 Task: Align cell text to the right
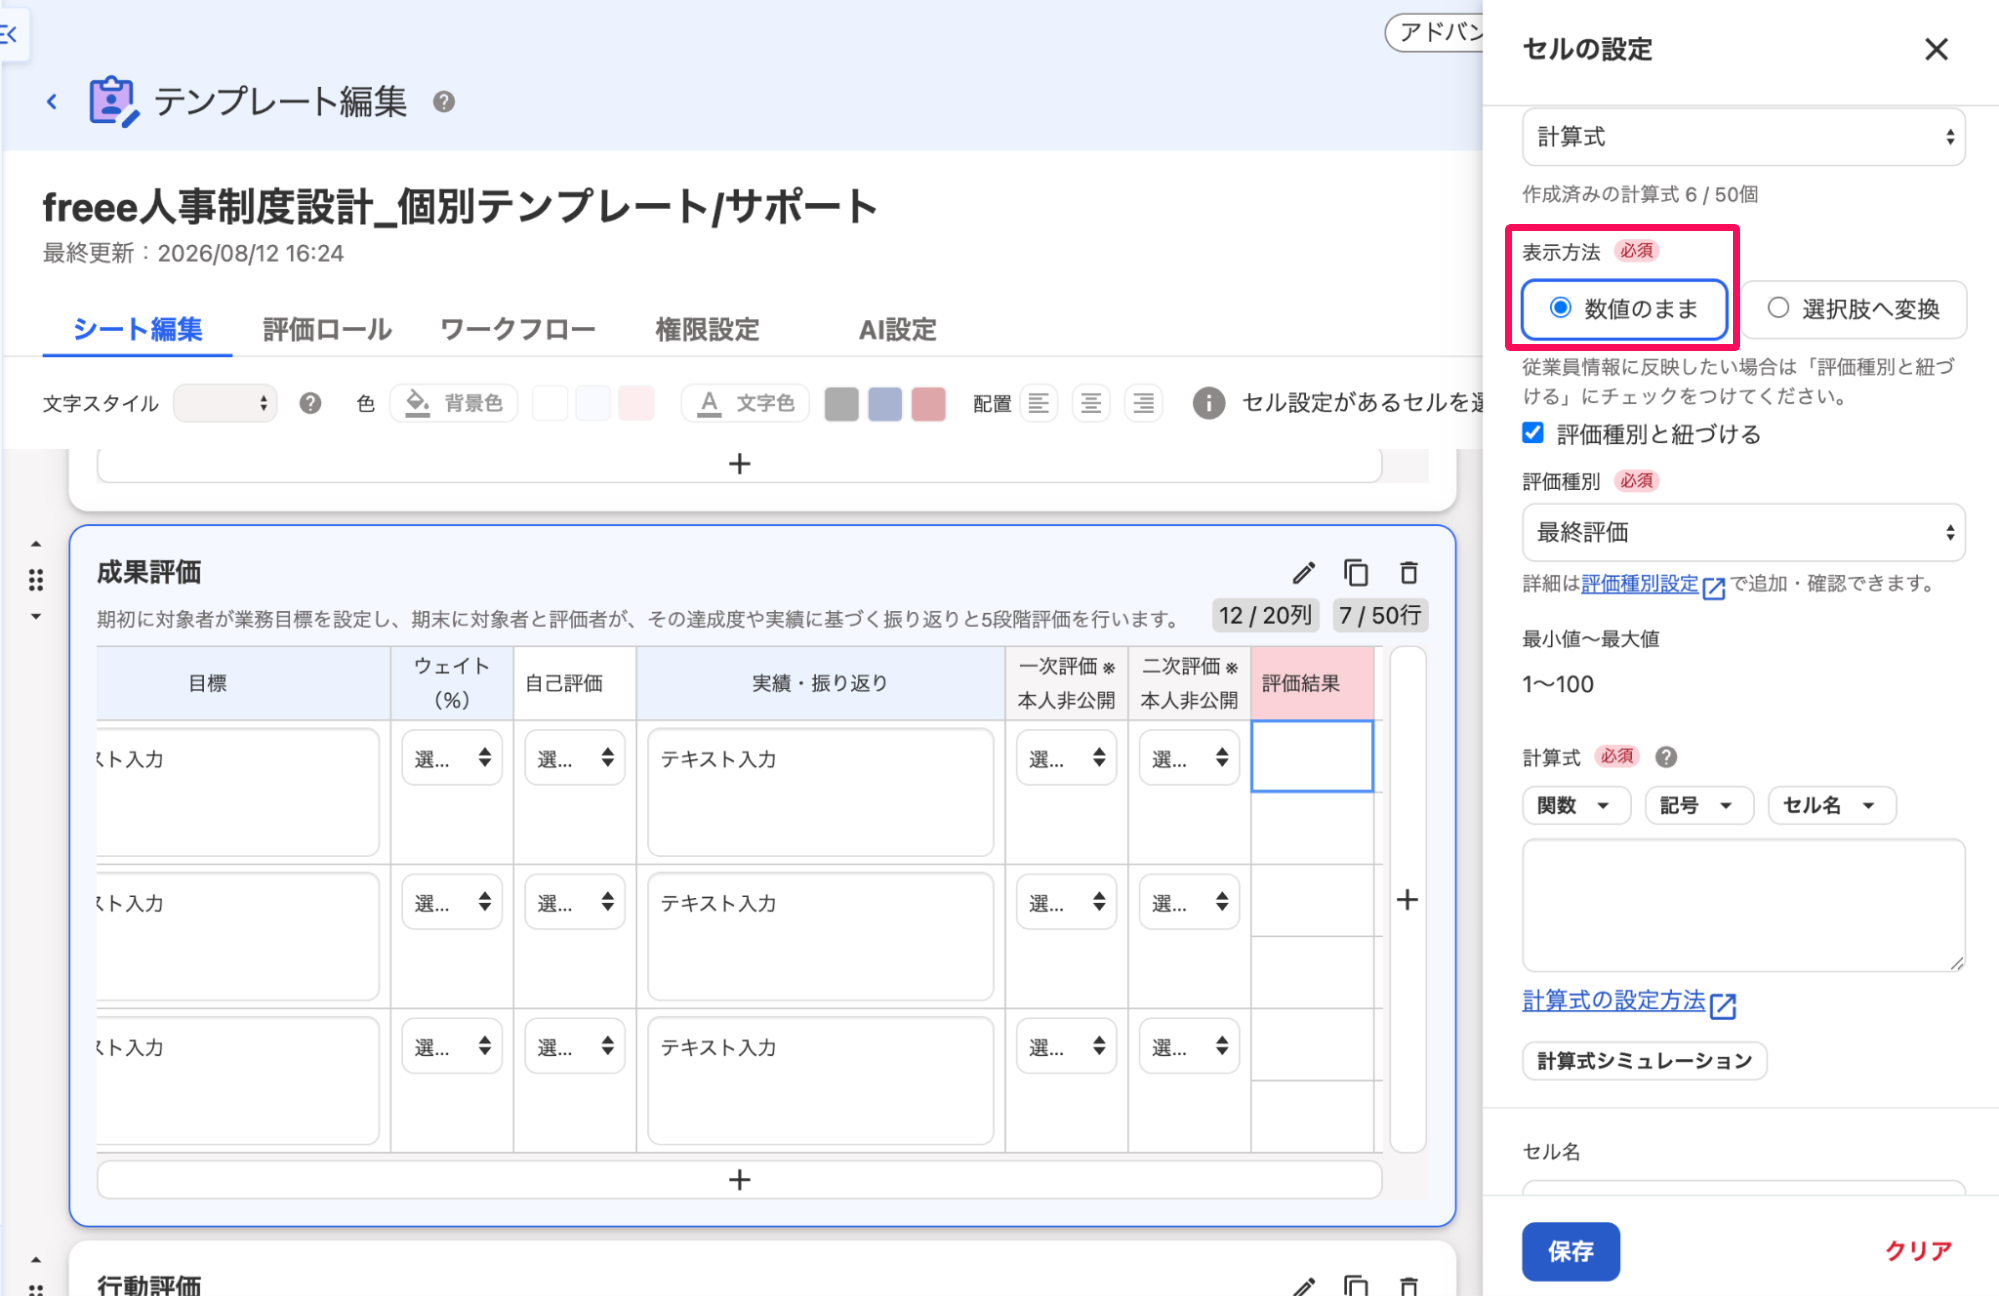pyautogui.click(x=1143, y=403)
